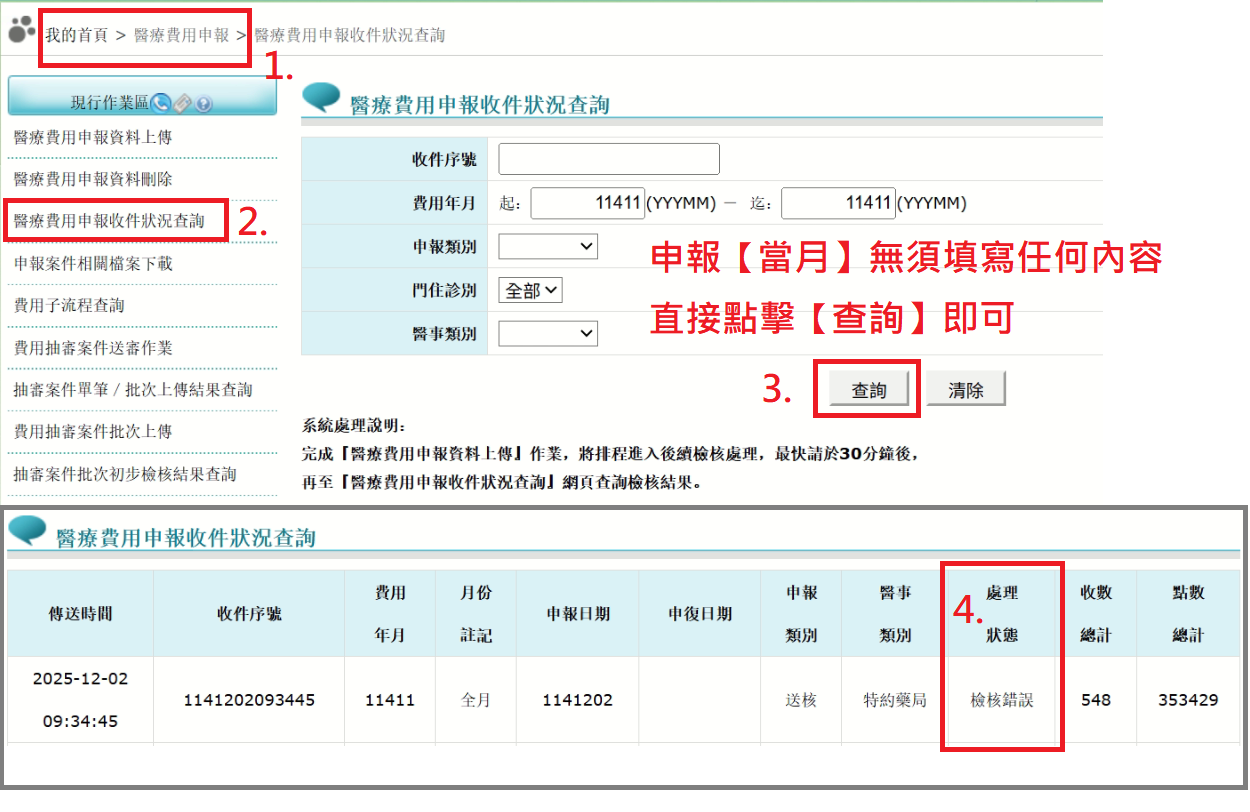The width and height of the screenshot is (1250, 812).
Task: Click the 收件序號 text field
Action: 609,159
